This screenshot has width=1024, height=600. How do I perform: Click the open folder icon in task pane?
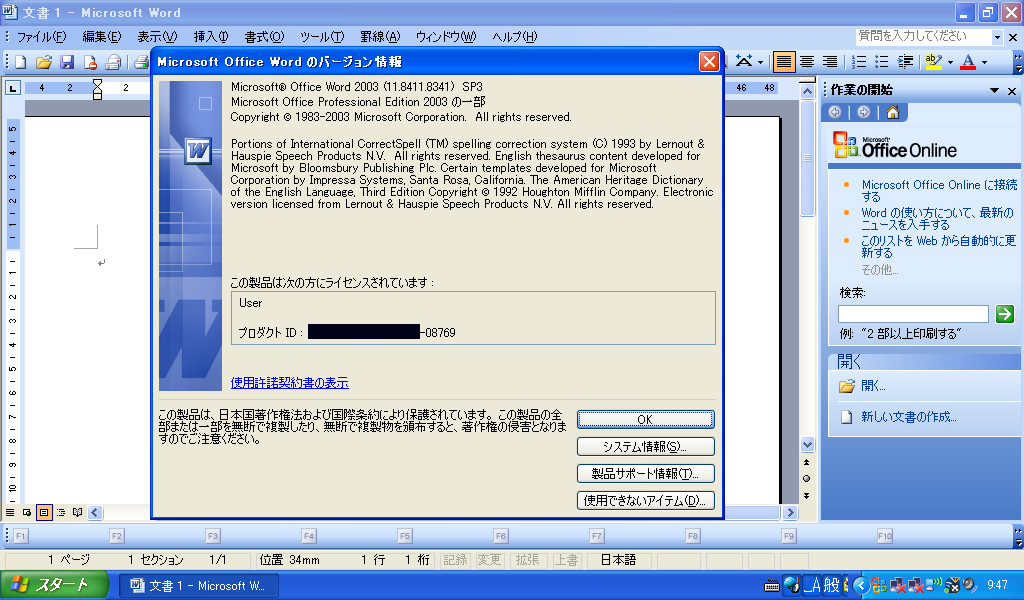pyautogui.click(x=846, y=386)
